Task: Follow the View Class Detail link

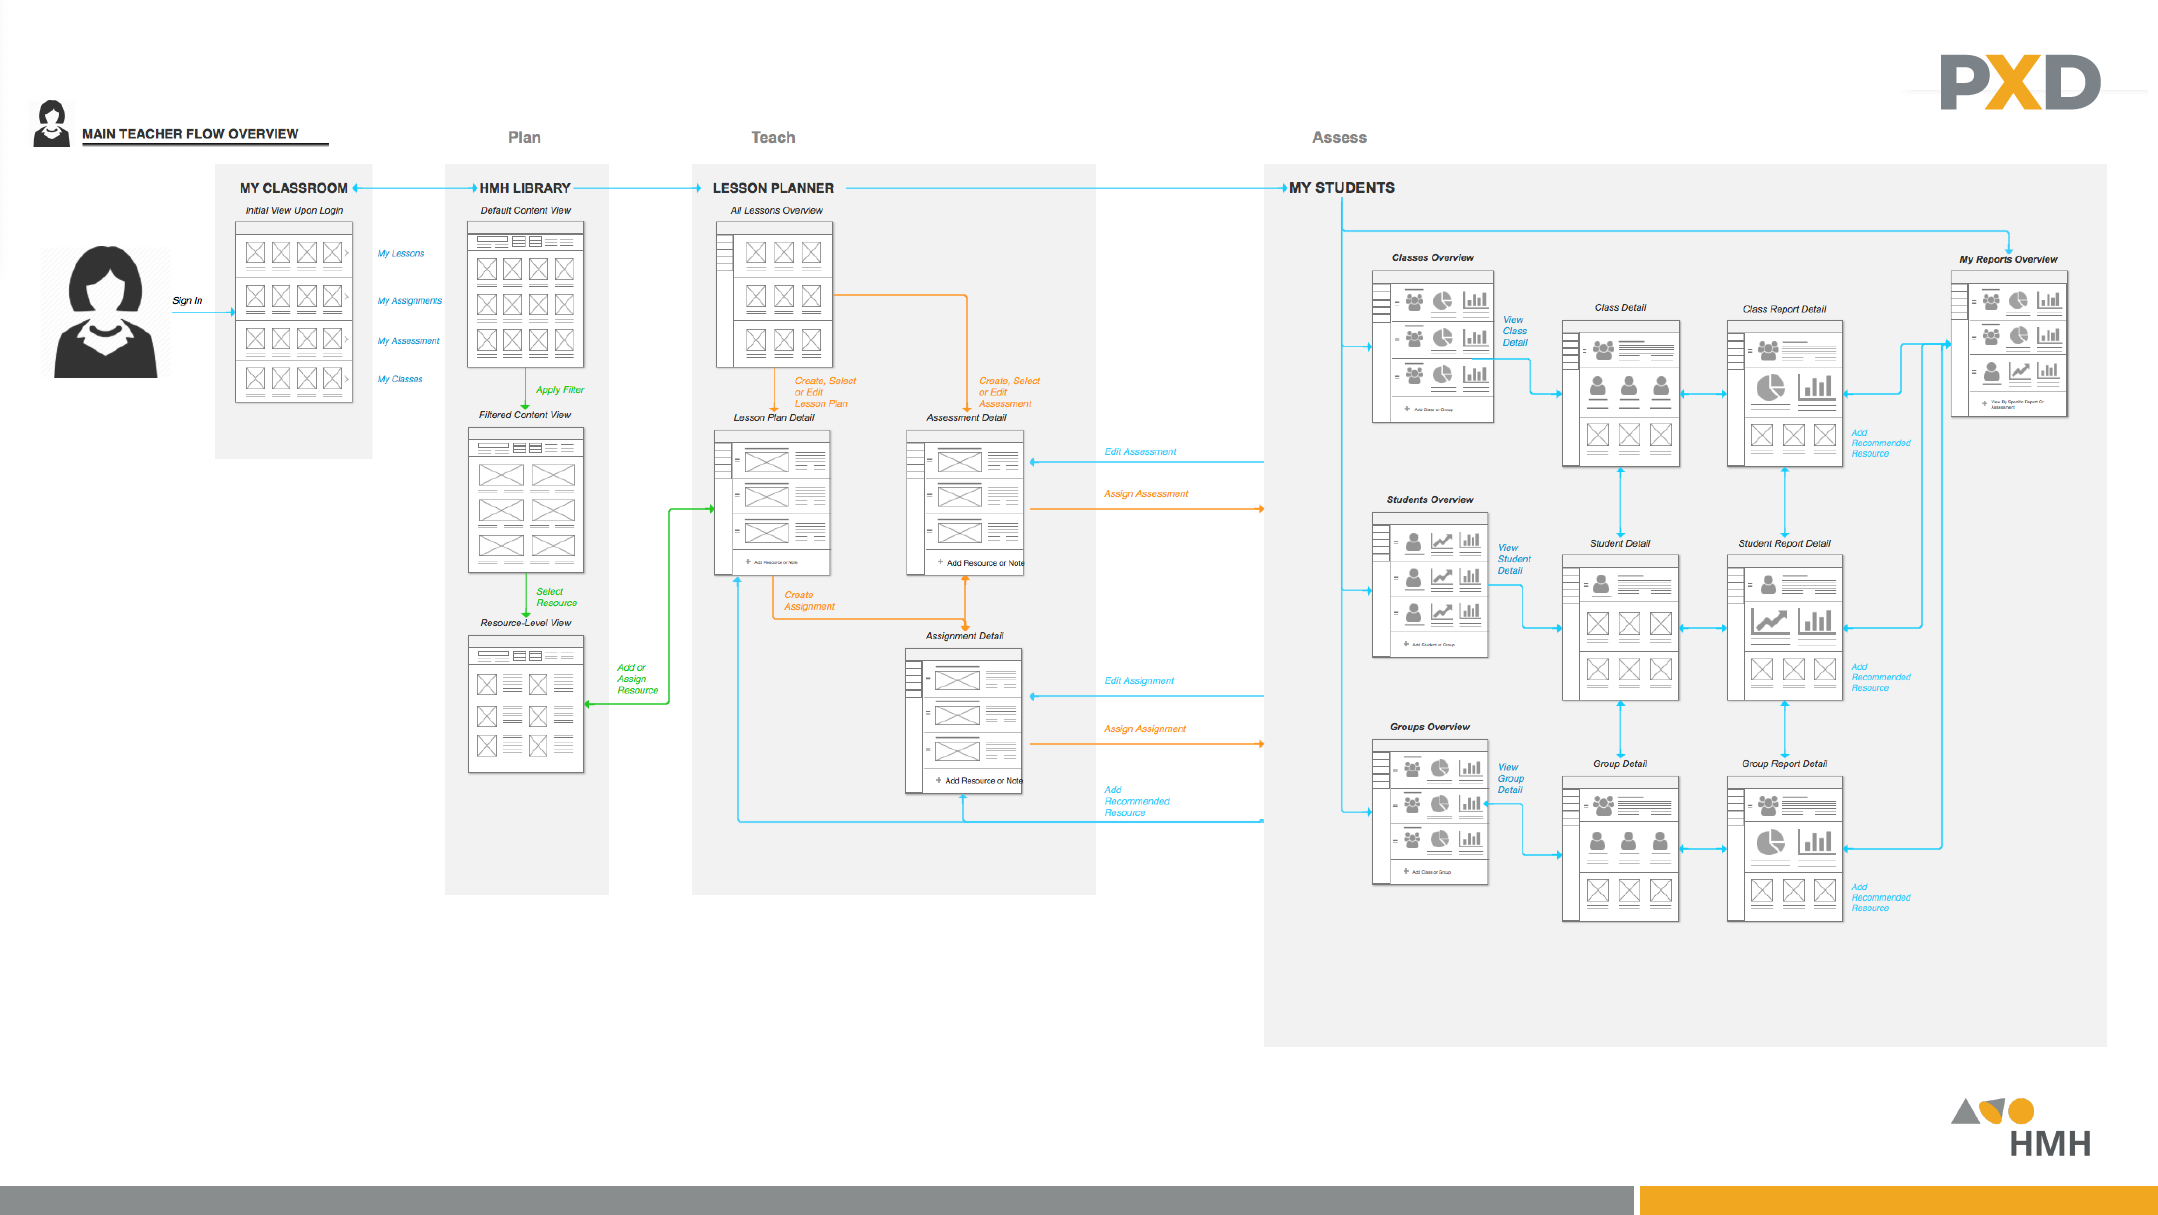Action: click(x=1513, y=331)
